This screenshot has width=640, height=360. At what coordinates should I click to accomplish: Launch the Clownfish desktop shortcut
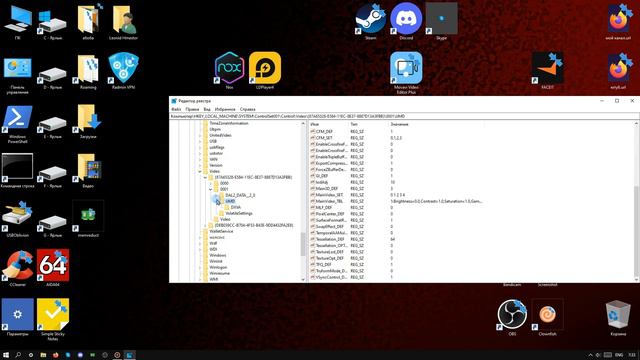(547, 315)
